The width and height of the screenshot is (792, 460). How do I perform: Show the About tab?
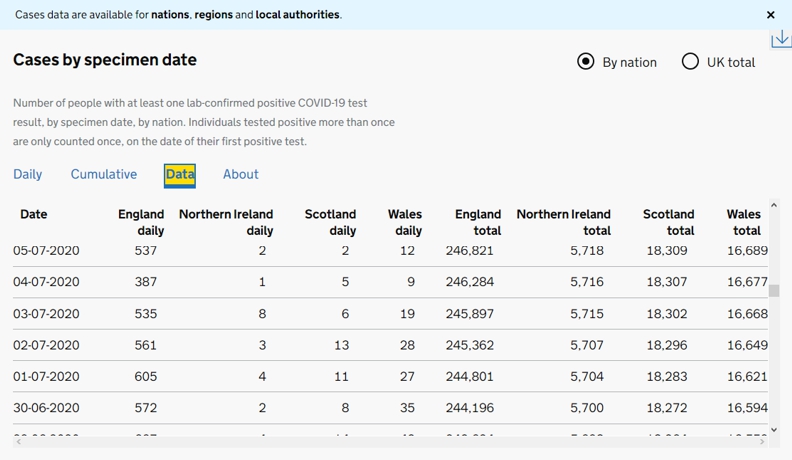(x=241, y=174)
